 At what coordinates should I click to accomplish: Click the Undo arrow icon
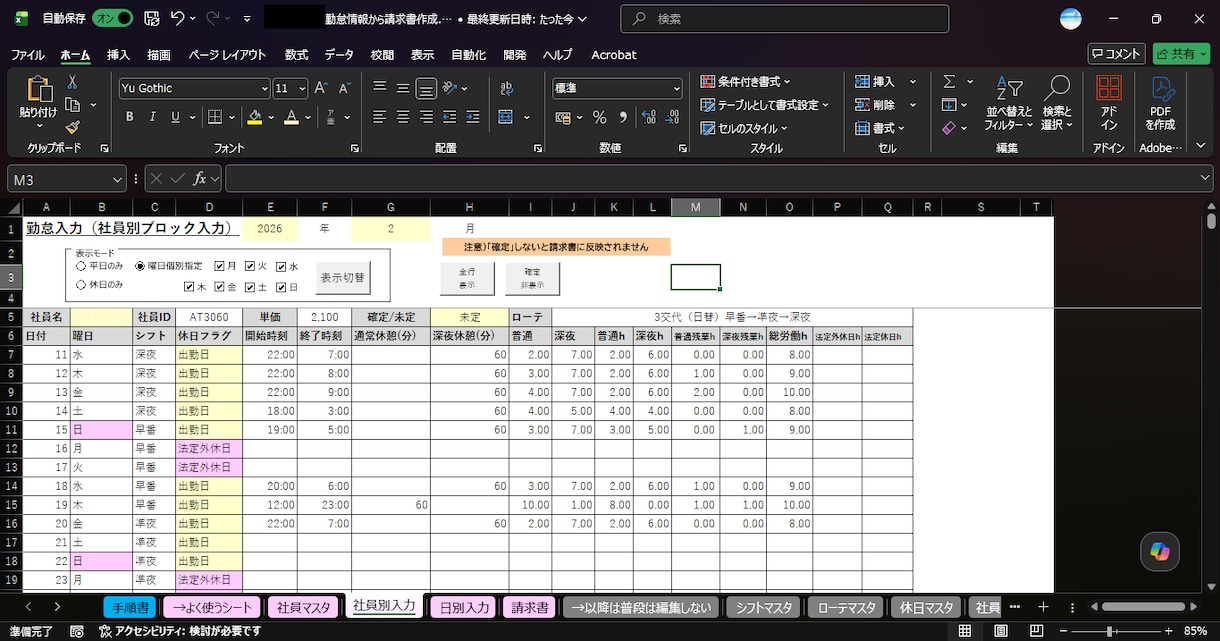178,18
